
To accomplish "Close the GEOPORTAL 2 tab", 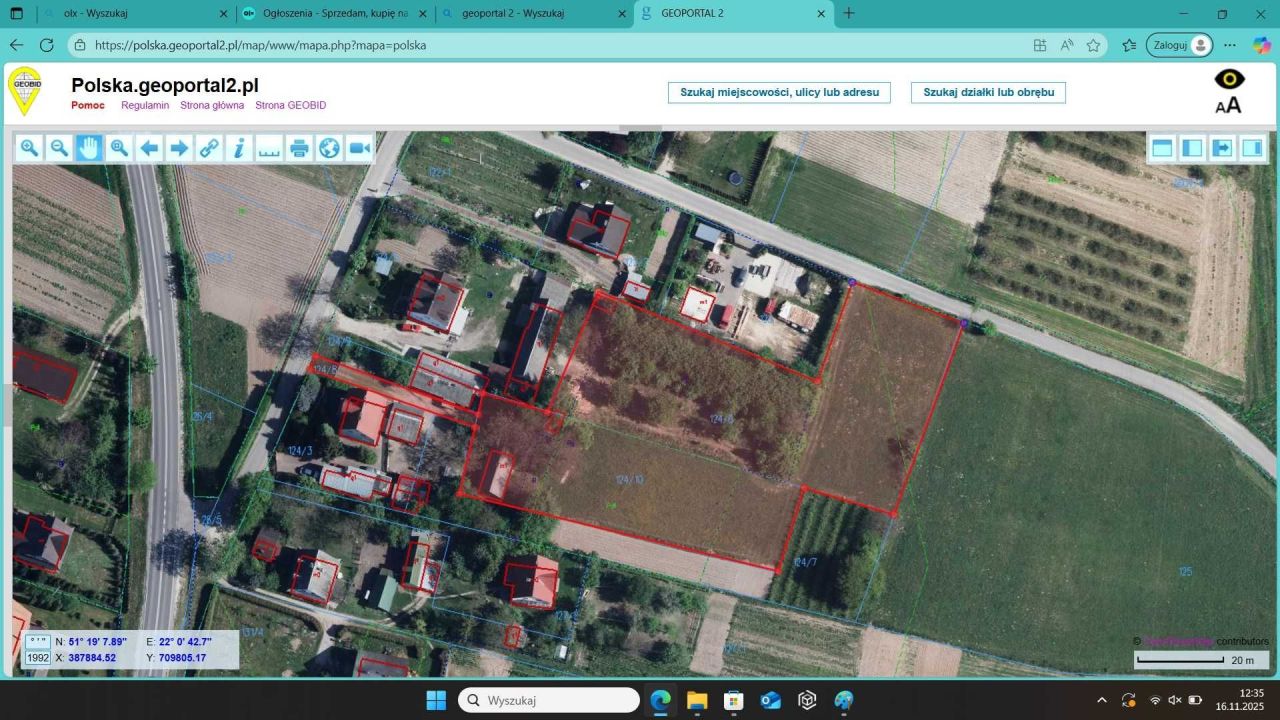I will pos(822,14).
